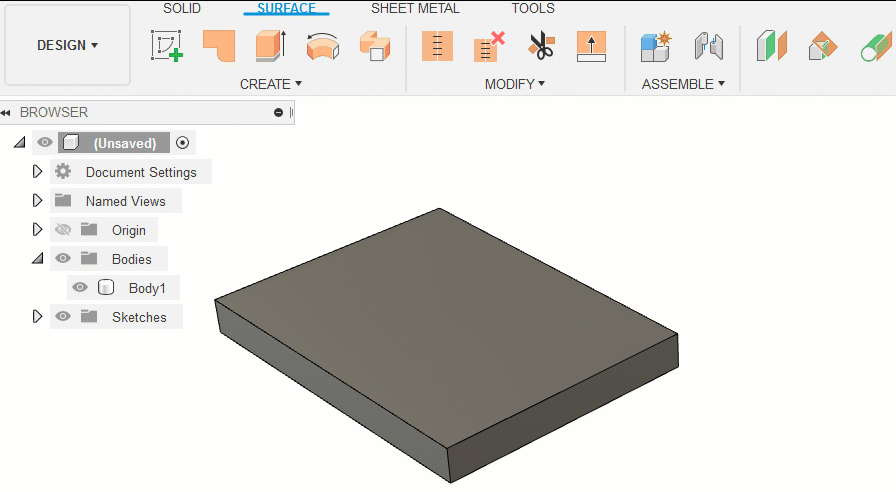Viewport: 896px width, 492px height.
Task: Click the Tangent Plane cylinder icon
Action: tap(876, 46)
